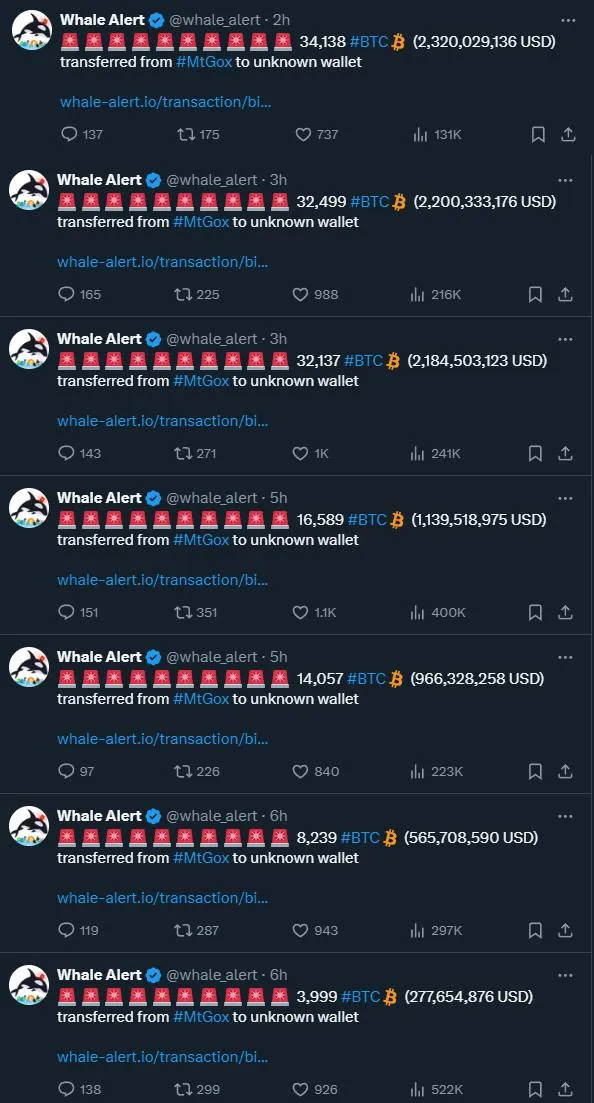This screenshot has height=1103, width=594.
Task: Like the 3,999 BTC transfer tweet
Action: [x=315, y=1089]
